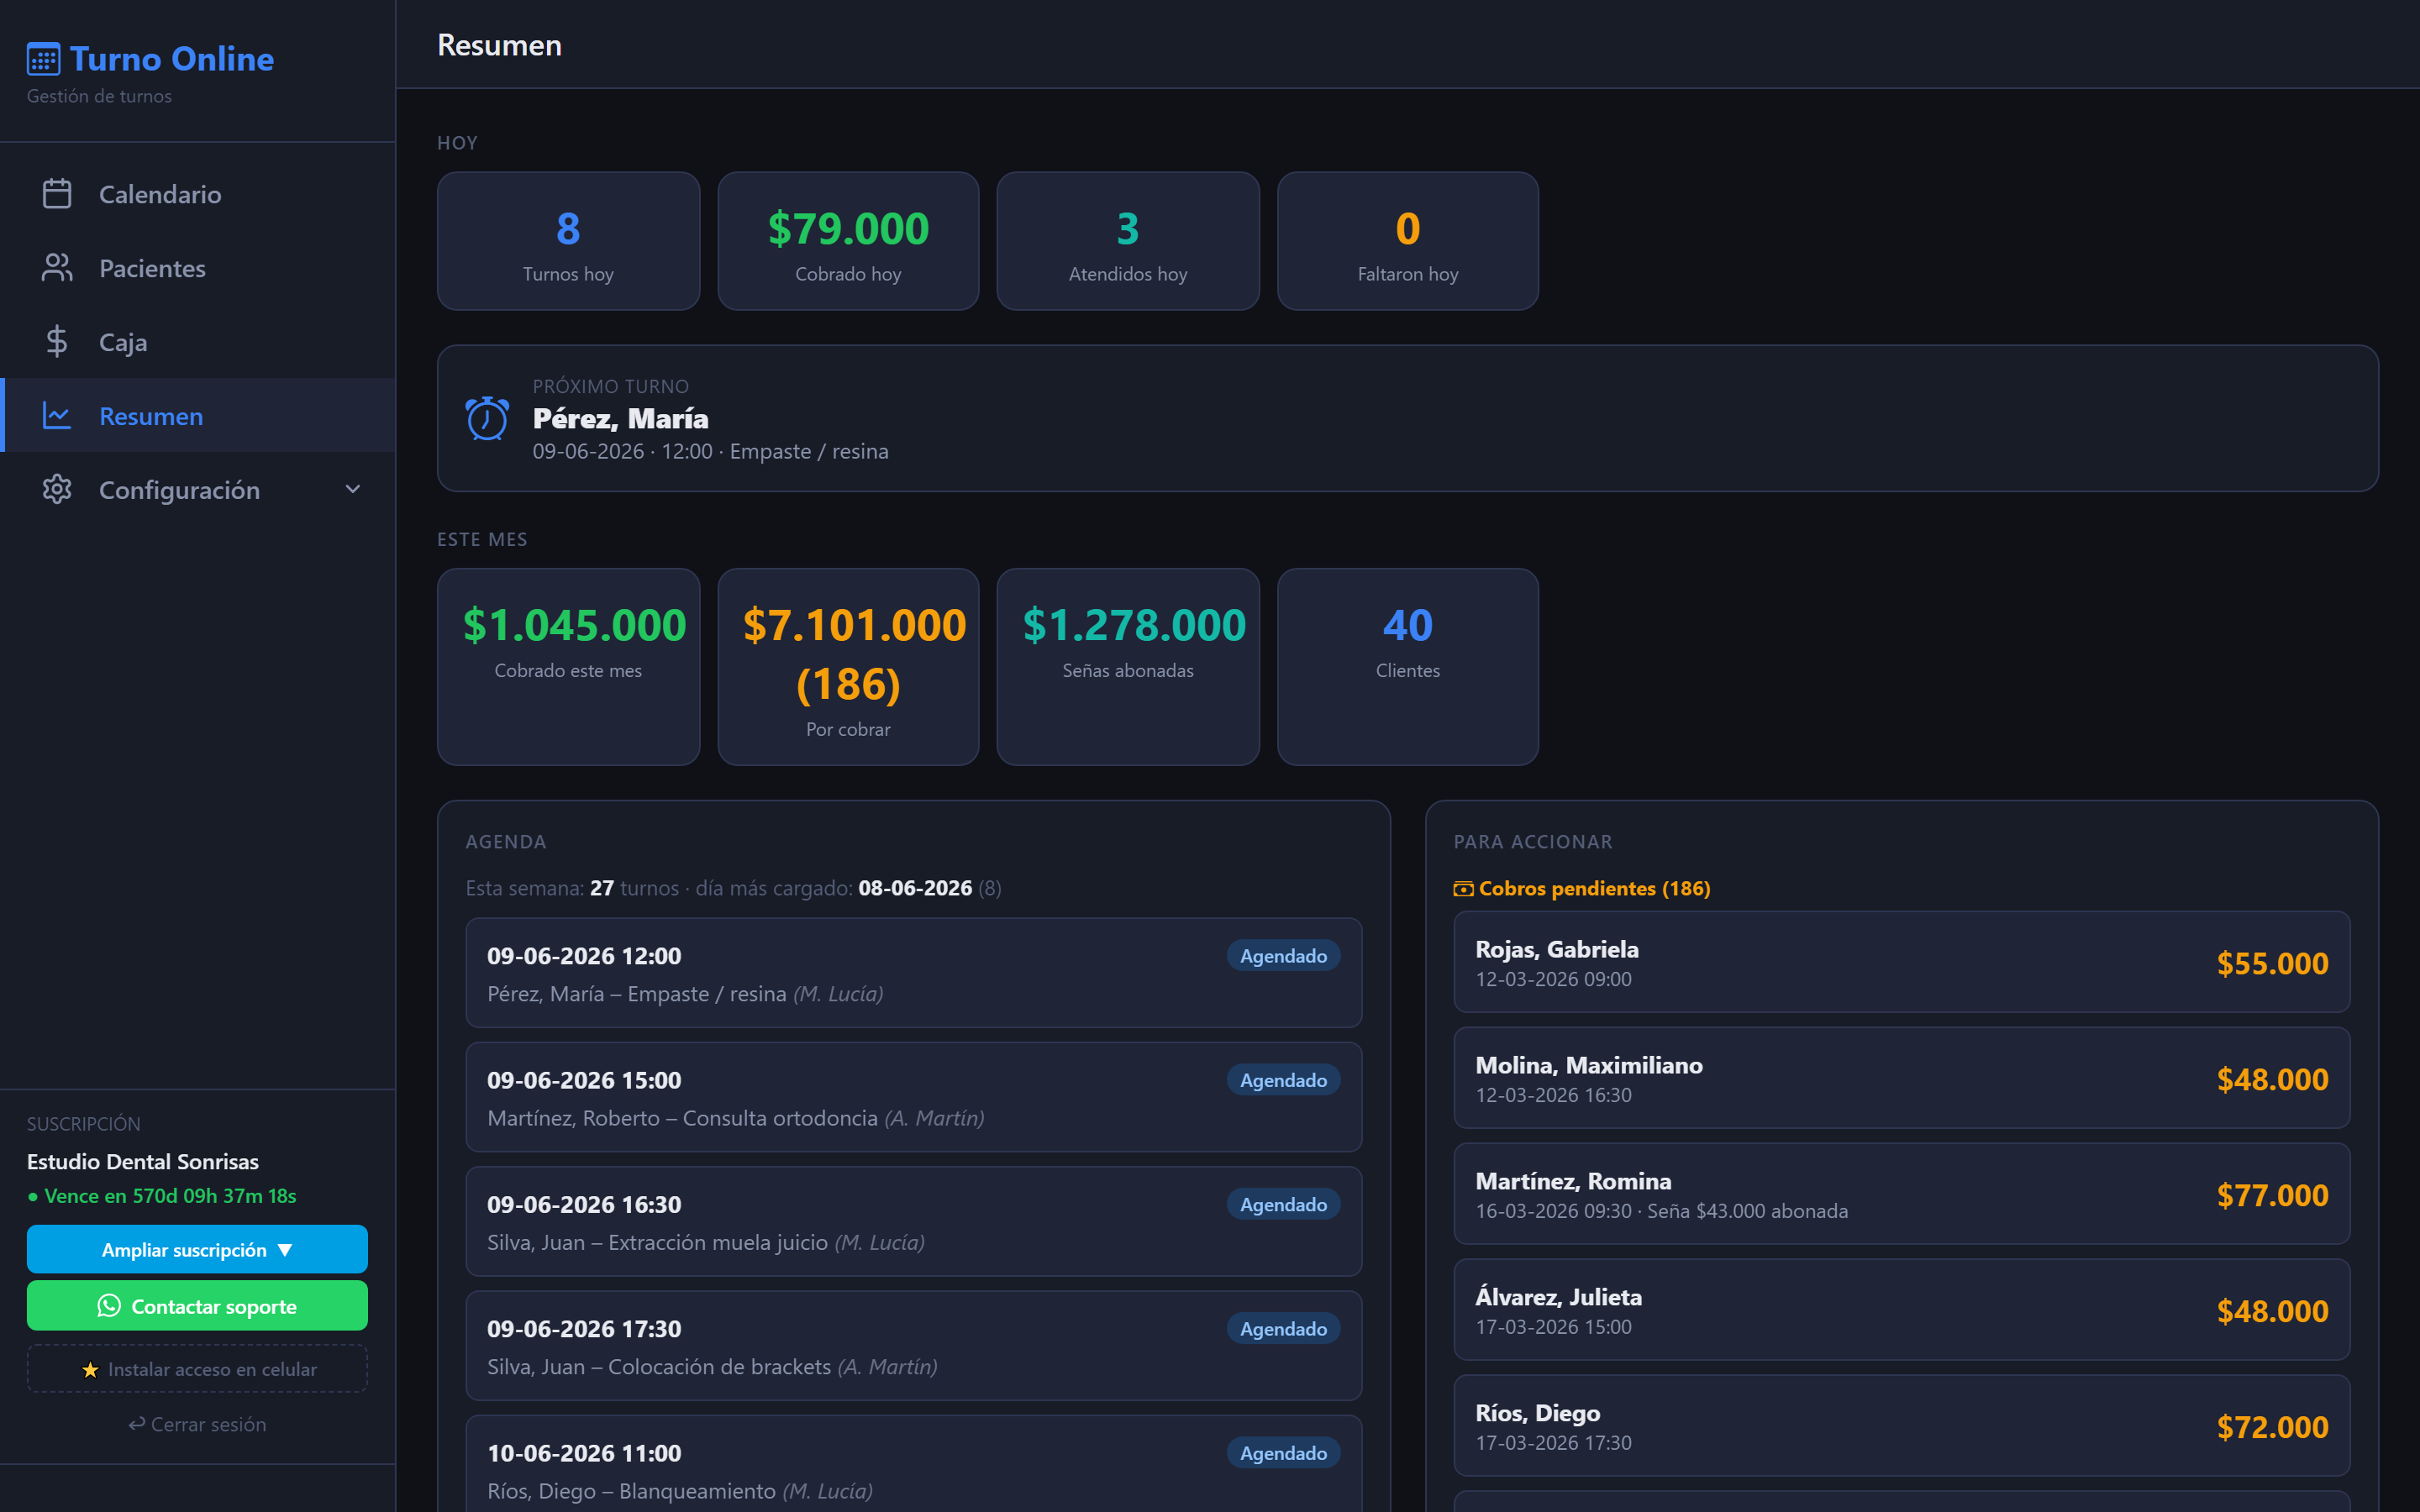2420x1512 pixels.
Task: Click the return arrow icon by Cerrar sesión
Action: [137, 1424]
